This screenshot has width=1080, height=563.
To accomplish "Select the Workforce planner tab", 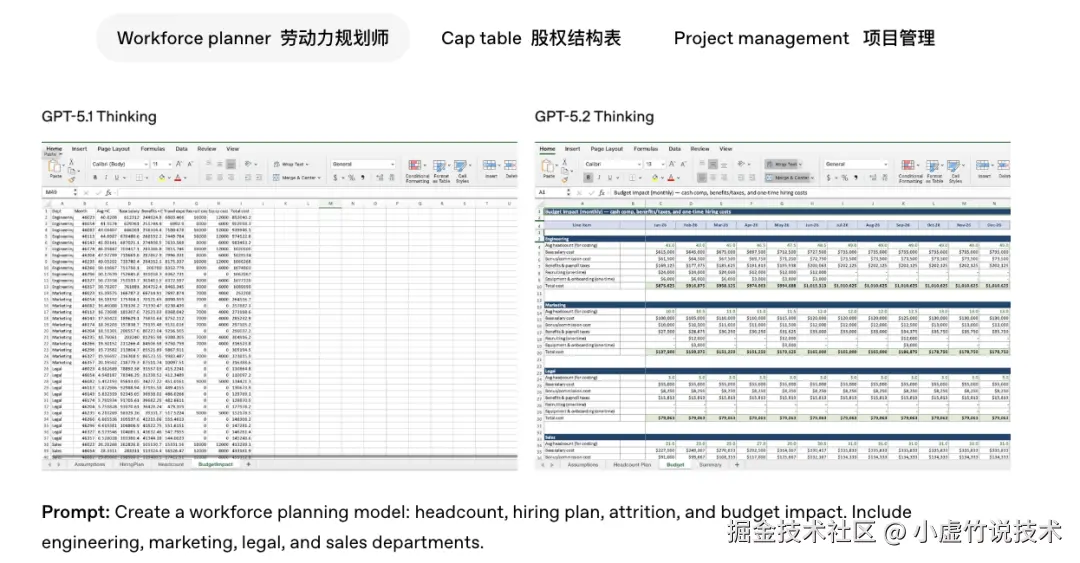I will pyautogui.click(x=253, y=38).
